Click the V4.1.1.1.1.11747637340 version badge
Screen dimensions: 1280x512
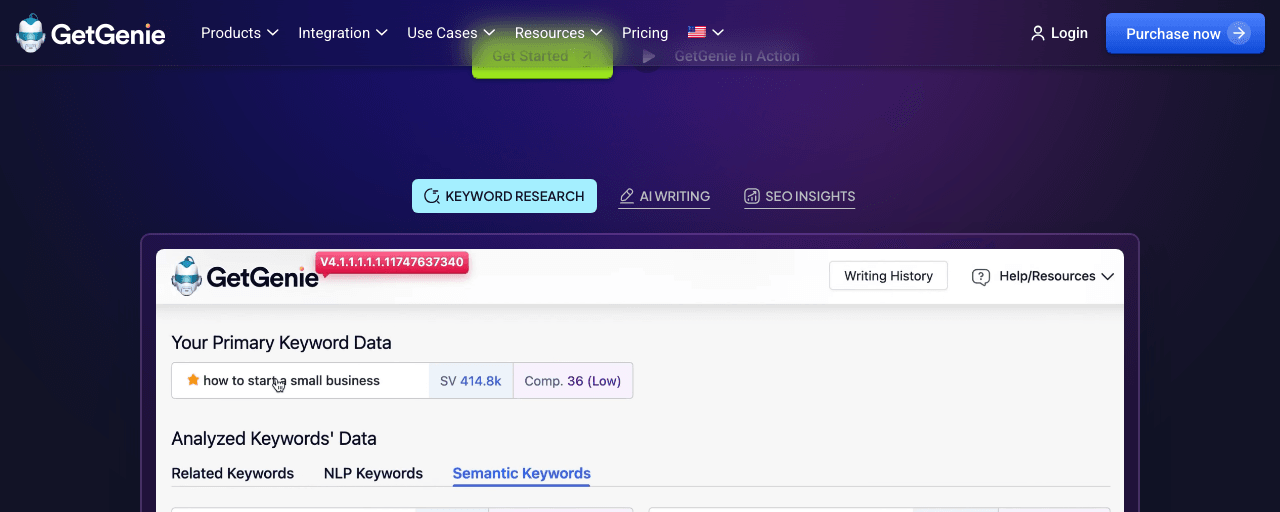pyautogui.click(x=392, y=262)
